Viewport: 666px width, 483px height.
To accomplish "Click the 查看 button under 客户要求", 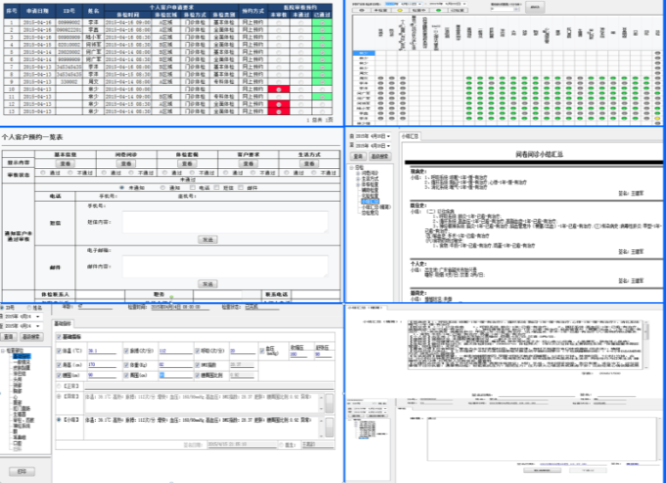I will (248, 164).
